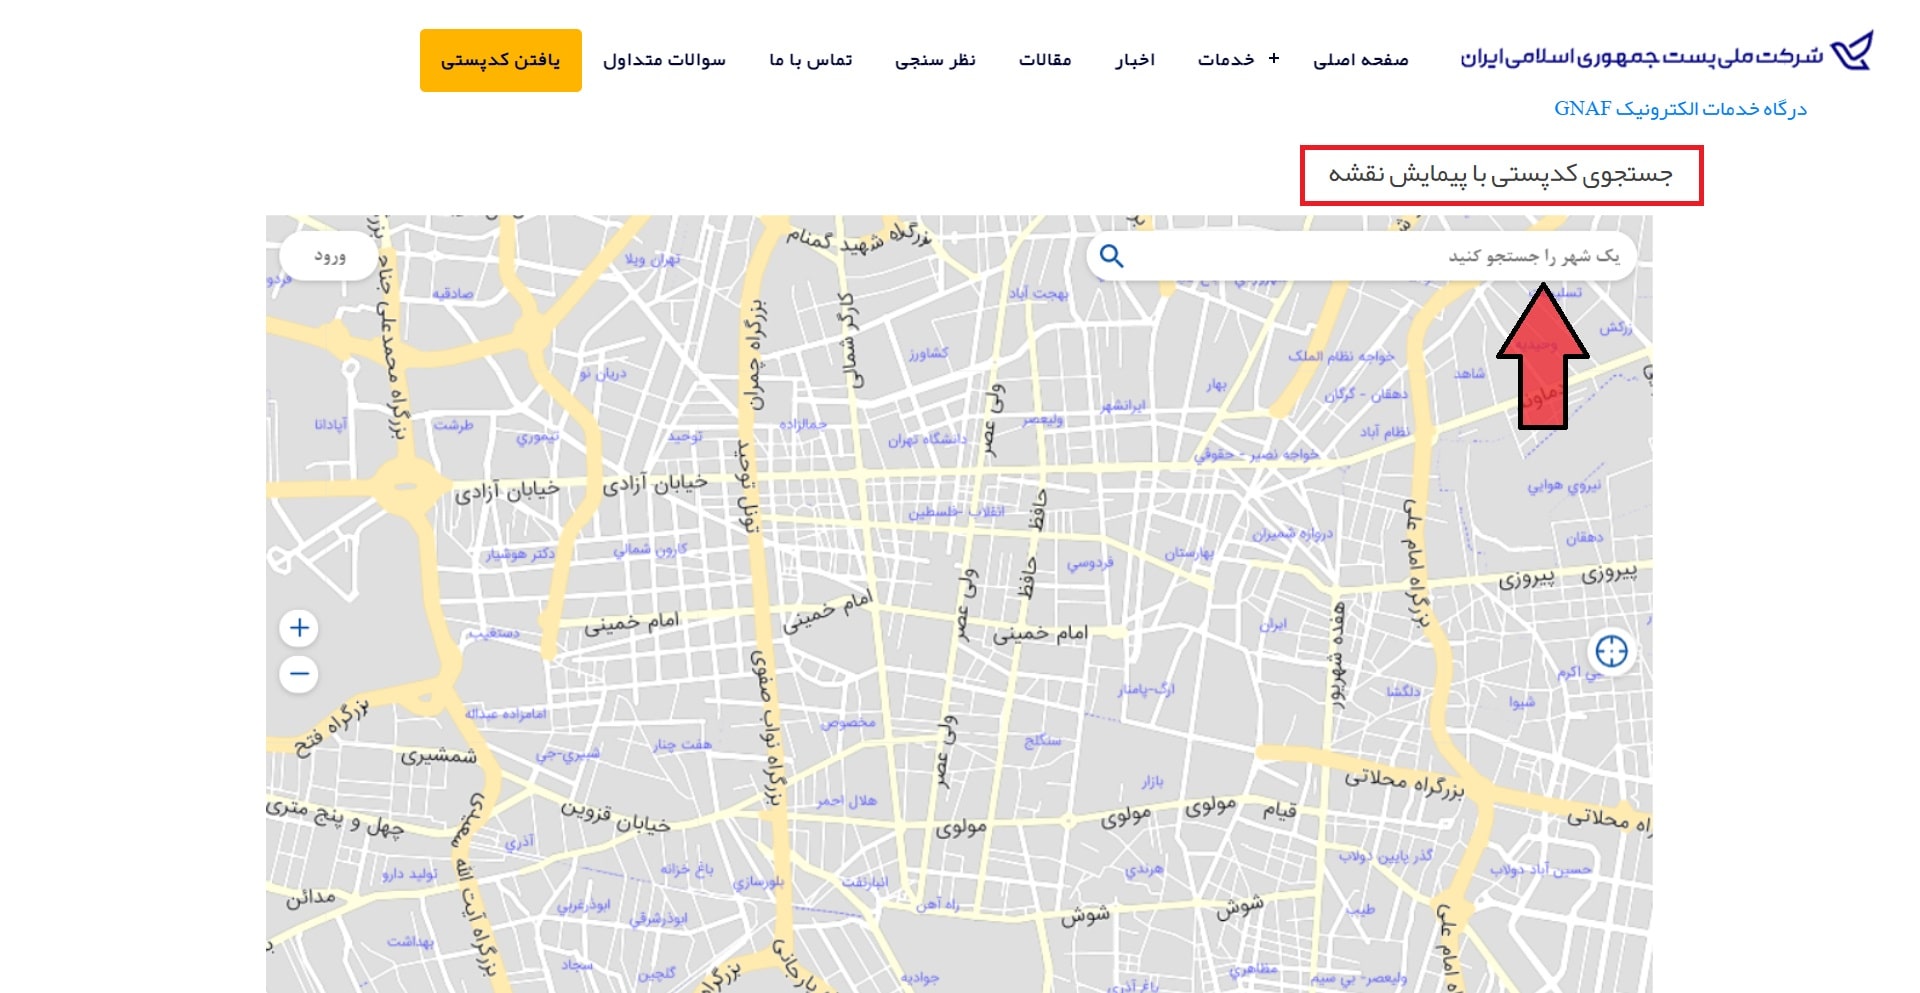Click the Iran Post bird logo

tap(1851, 51)
